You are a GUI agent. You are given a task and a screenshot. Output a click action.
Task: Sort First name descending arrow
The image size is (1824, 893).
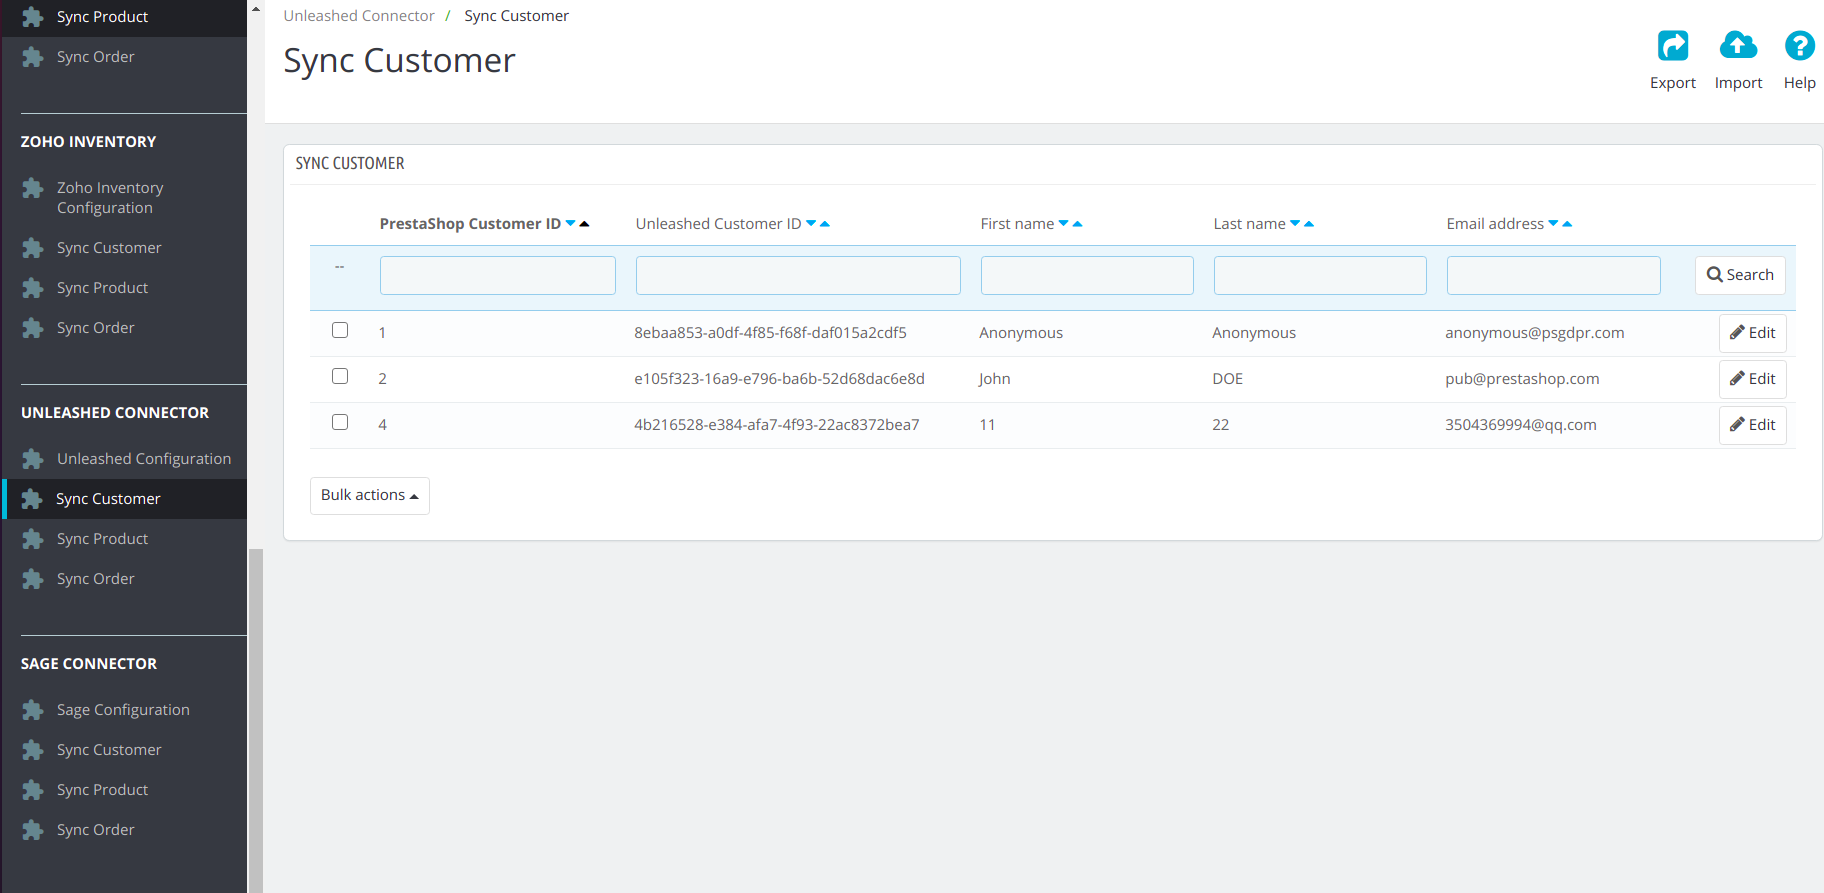(1064, 224)
